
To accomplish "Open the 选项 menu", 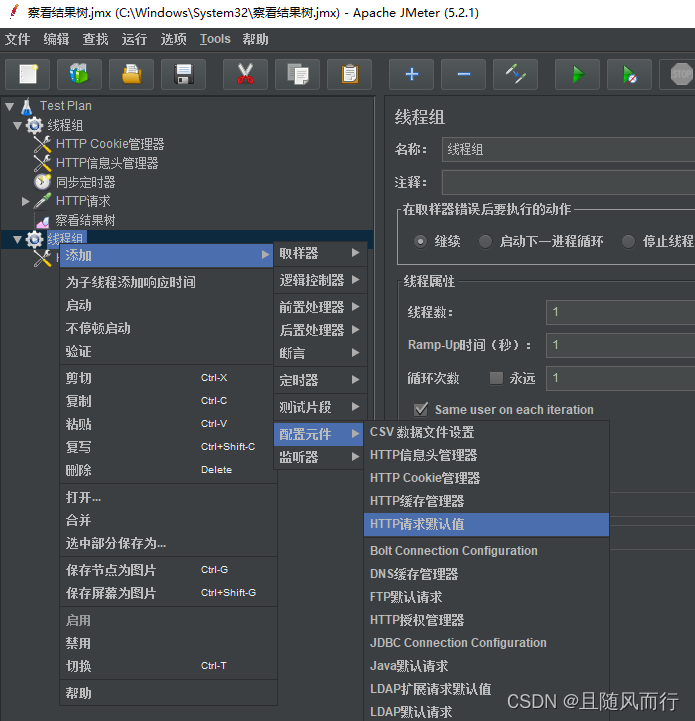I will point(173,39).
